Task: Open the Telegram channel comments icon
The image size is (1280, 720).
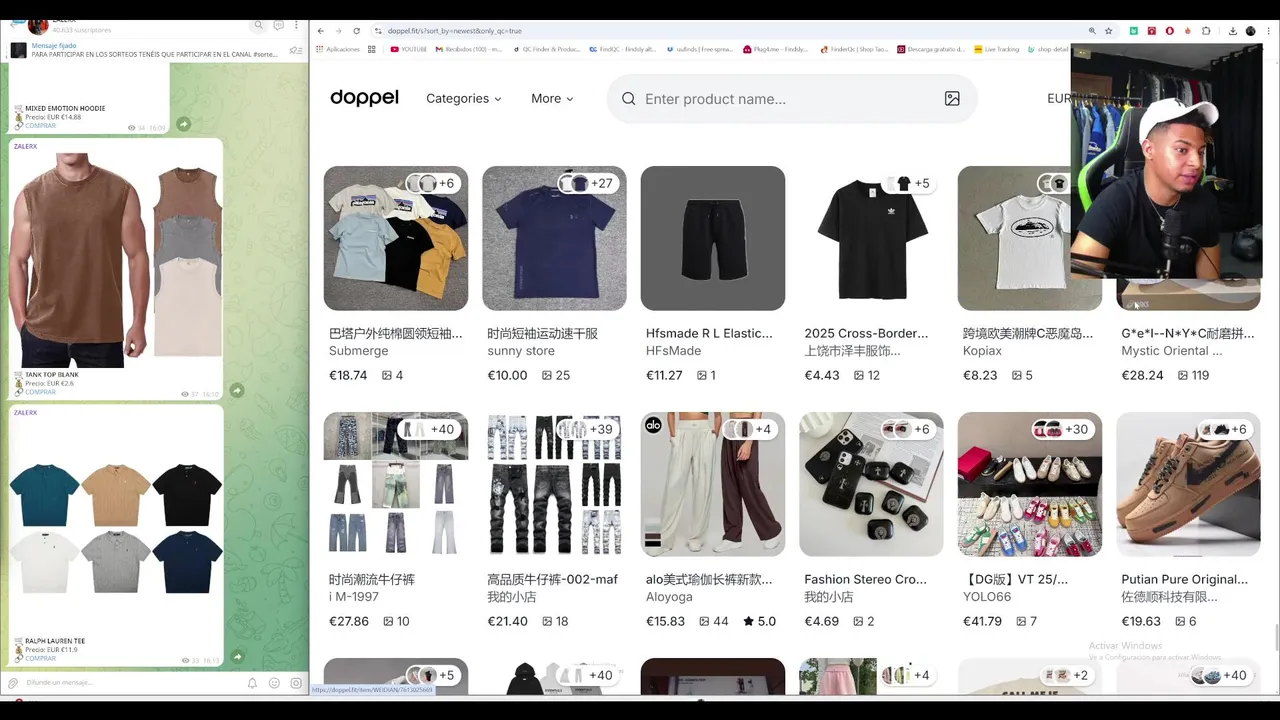Action: (278, 25)
